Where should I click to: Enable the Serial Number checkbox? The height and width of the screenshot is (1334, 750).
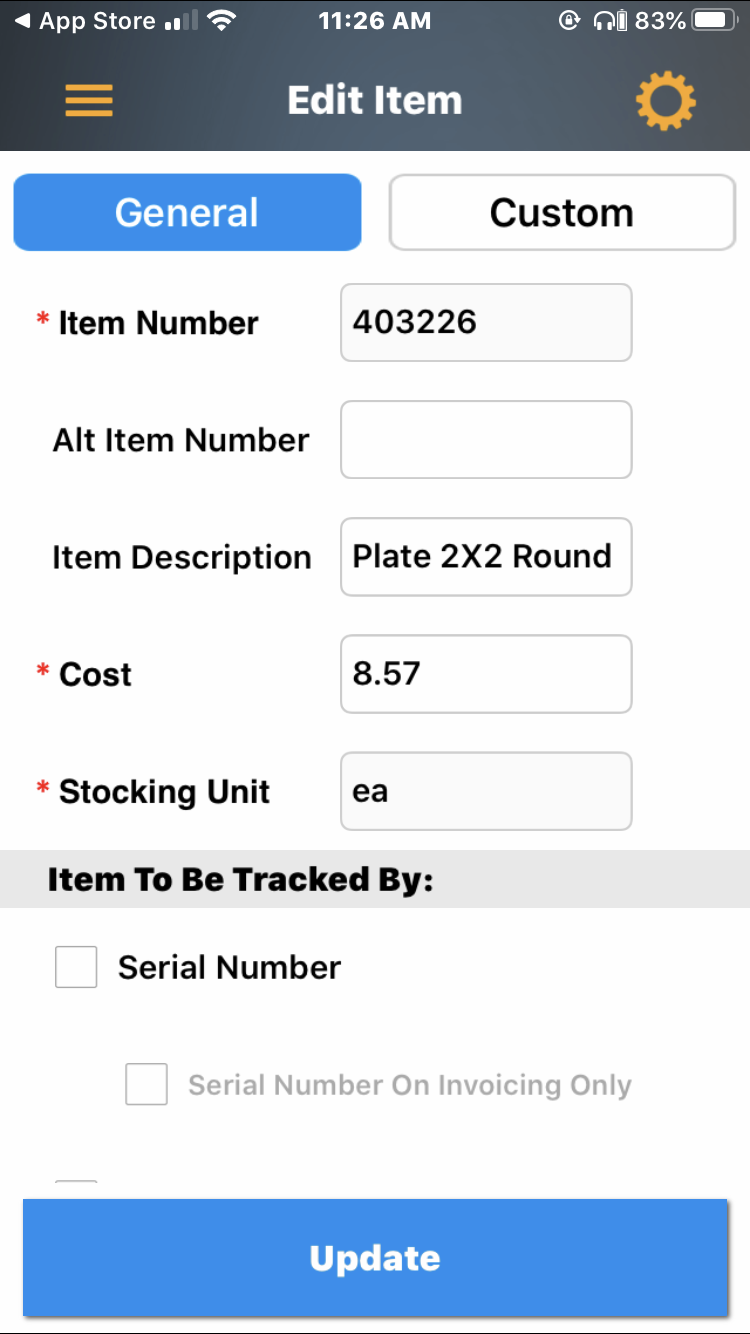[x=76, y=967]
